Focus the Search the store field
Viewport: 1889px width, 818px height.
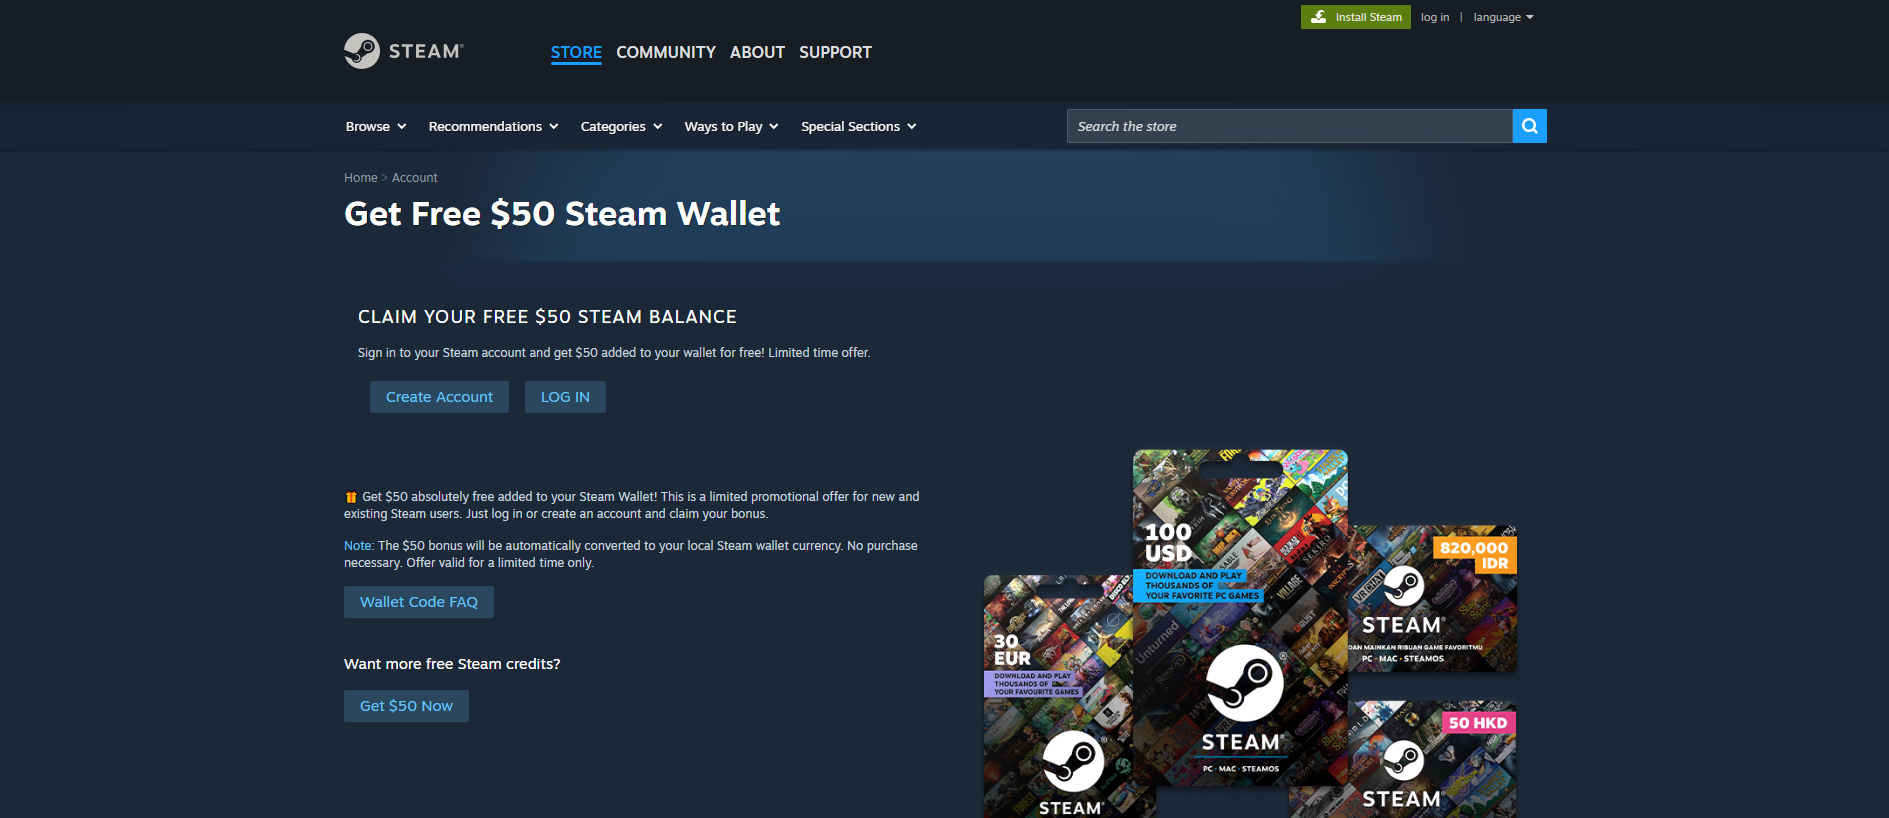click(1289, 126)
